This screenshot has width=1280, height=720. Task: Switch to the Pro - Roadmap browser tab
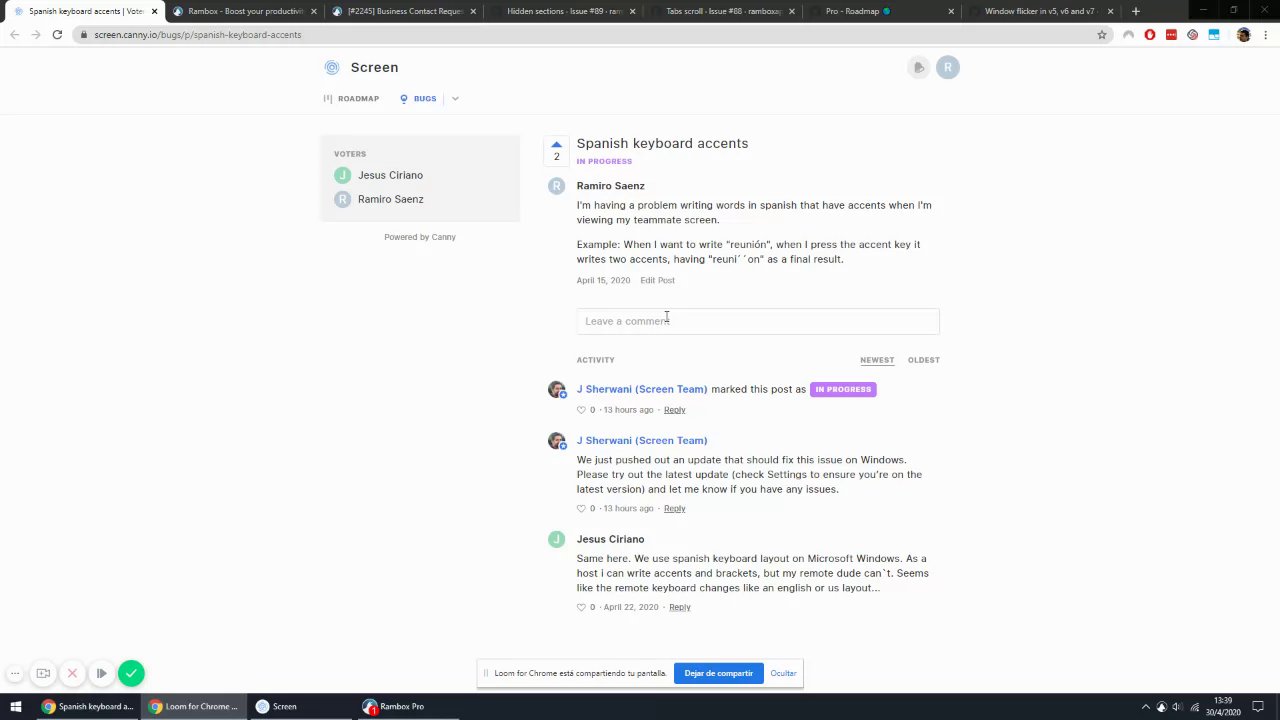tap(883, 12)
